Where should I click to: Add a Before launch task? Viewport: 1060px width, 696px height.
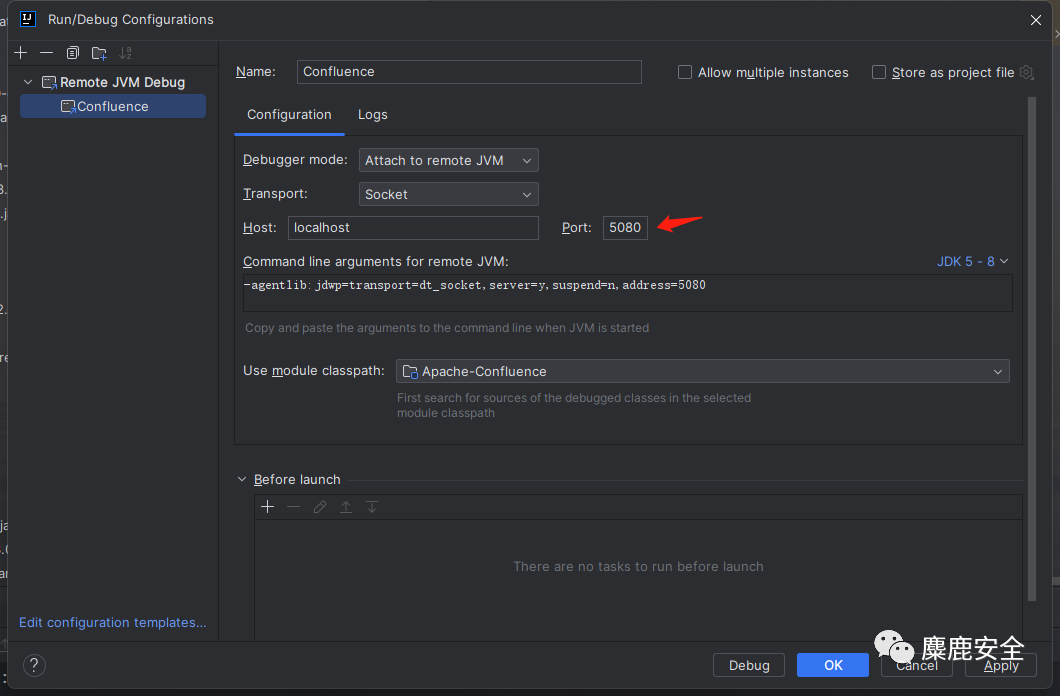tap(268, 507)
